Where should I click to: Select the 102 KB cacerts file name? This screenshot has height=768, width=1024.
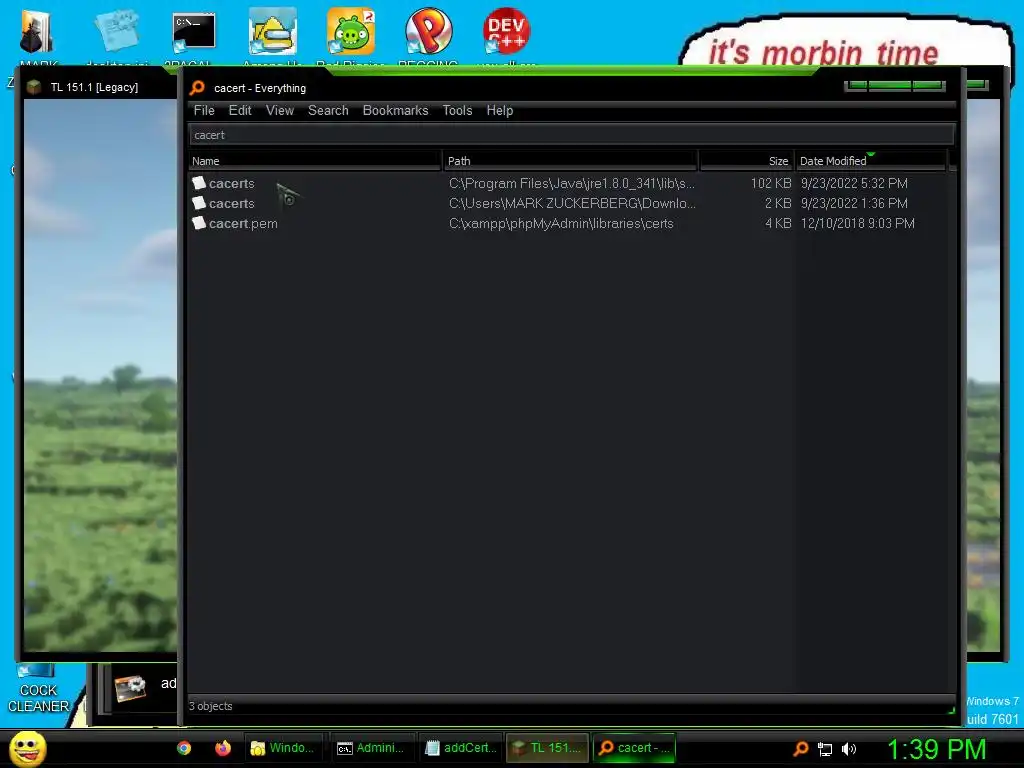tap(231, 184)
